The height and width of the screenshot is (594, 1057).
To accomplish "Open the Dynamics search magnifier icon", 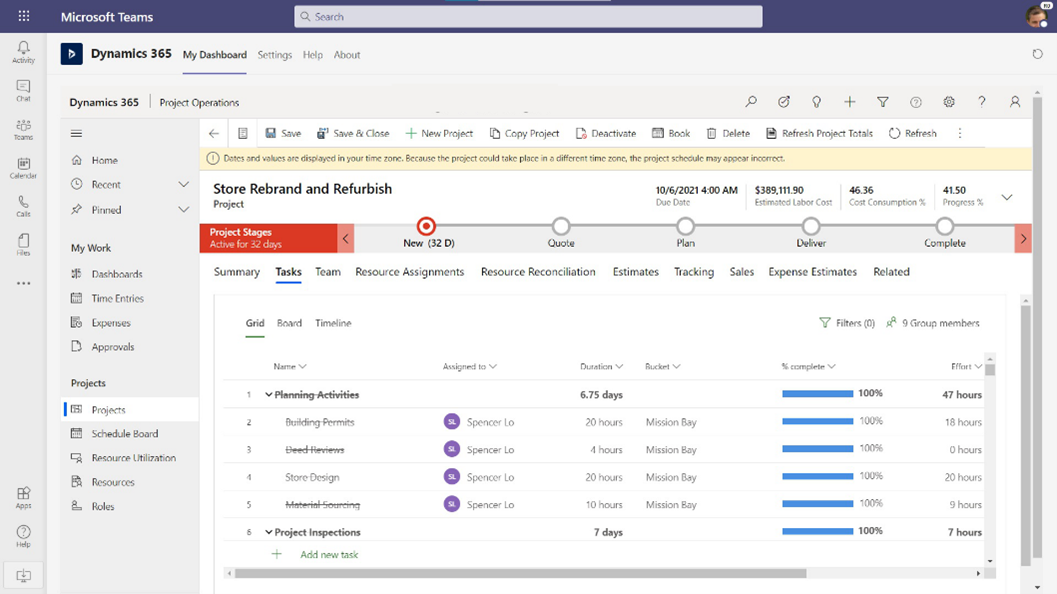I will tap(751, 102).
